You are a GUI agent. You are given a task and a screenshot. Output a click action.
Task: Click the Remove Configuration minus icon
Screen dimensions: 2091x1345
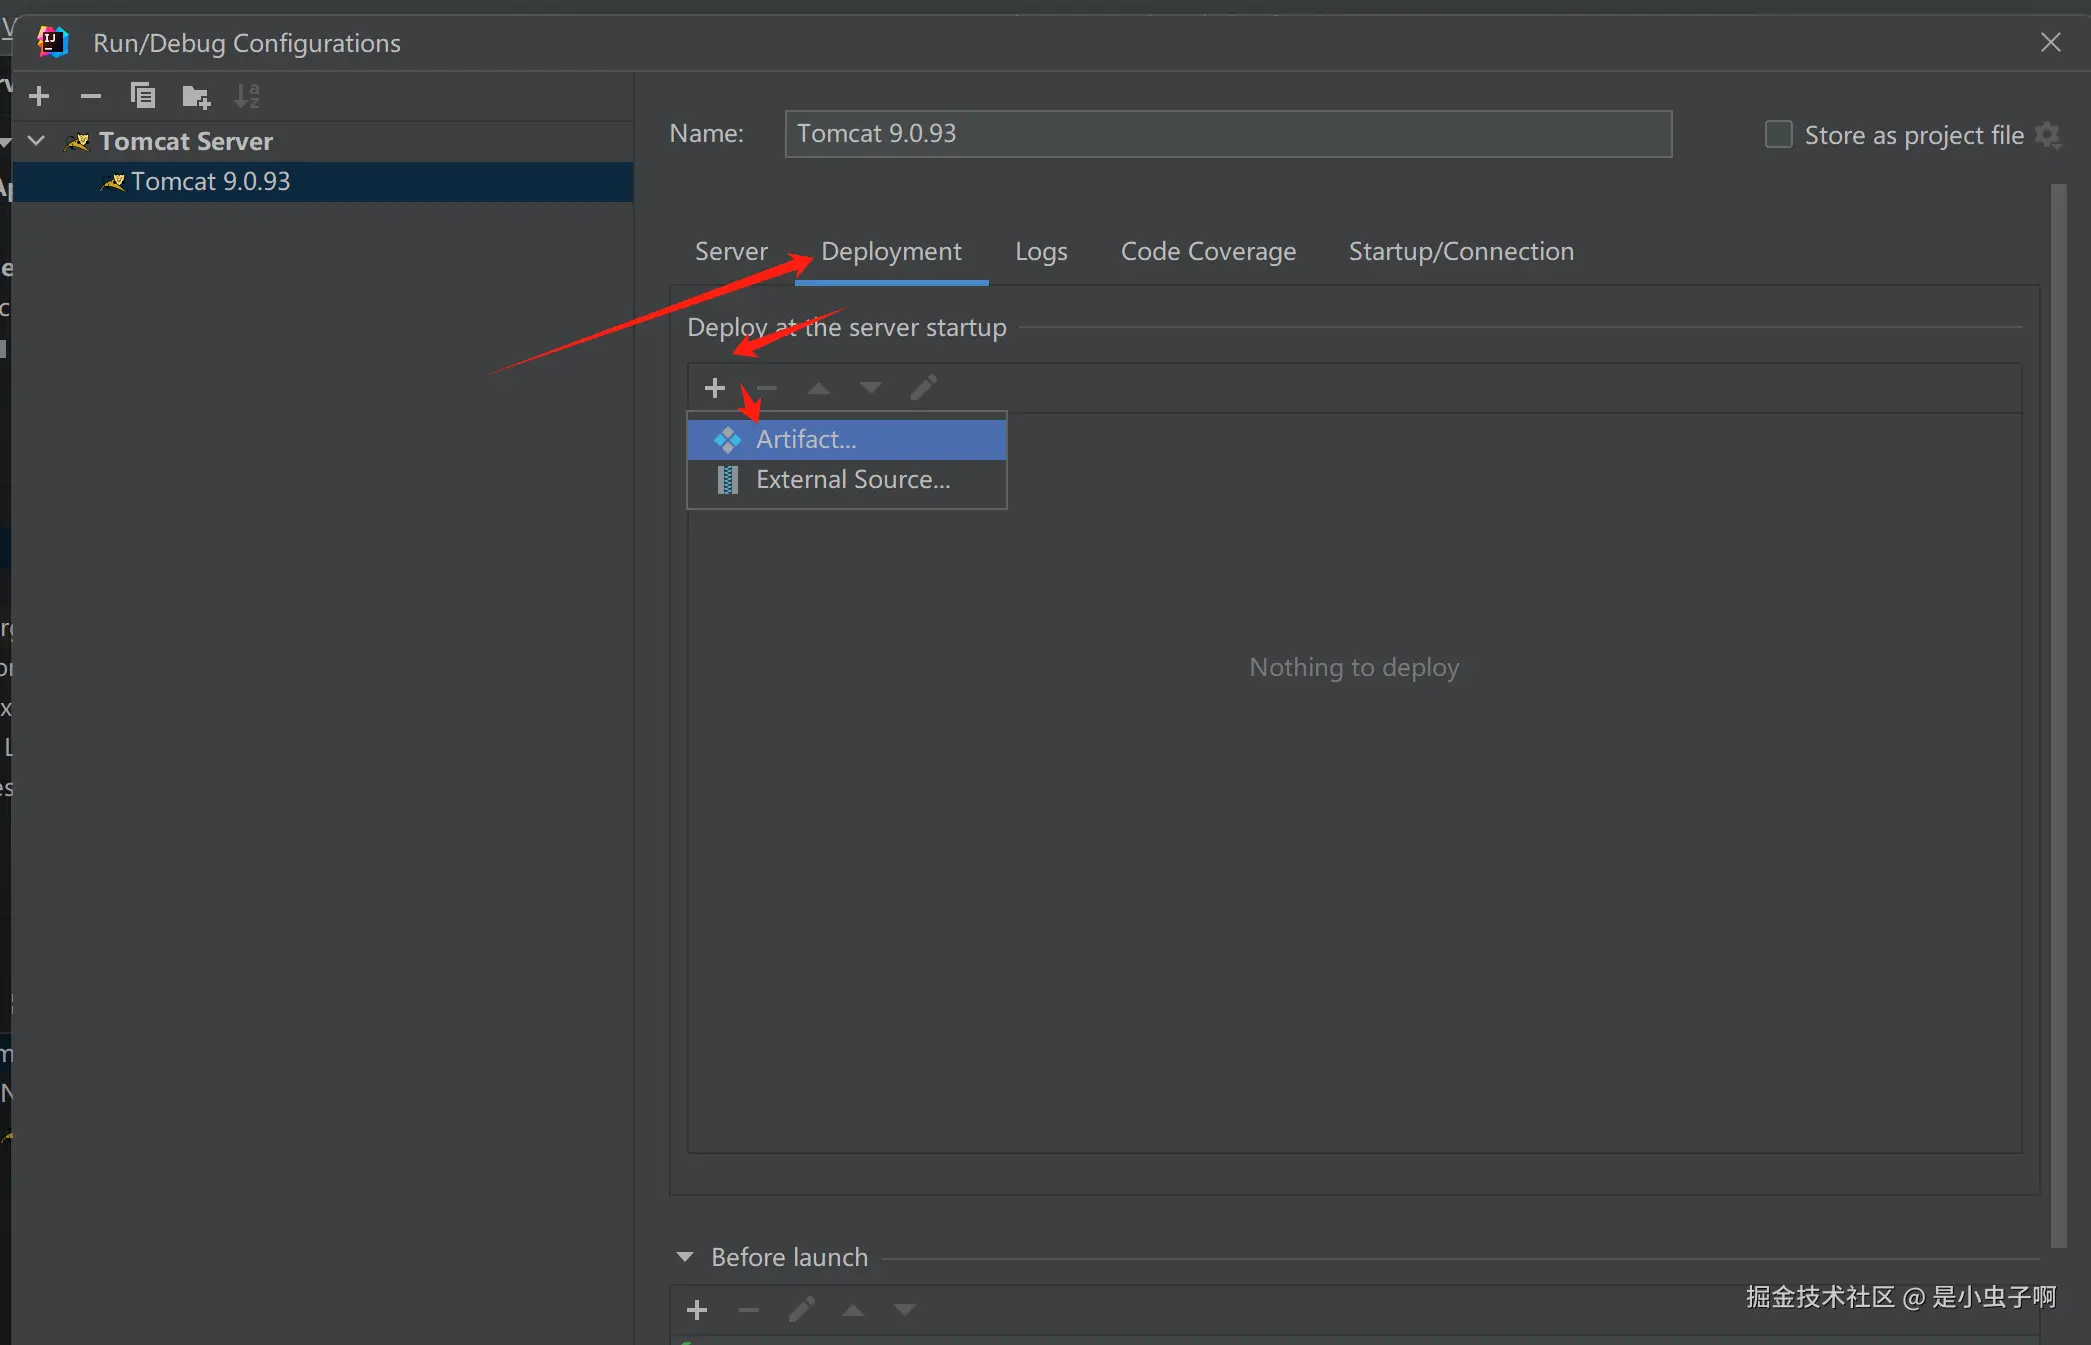coord(91,96)
